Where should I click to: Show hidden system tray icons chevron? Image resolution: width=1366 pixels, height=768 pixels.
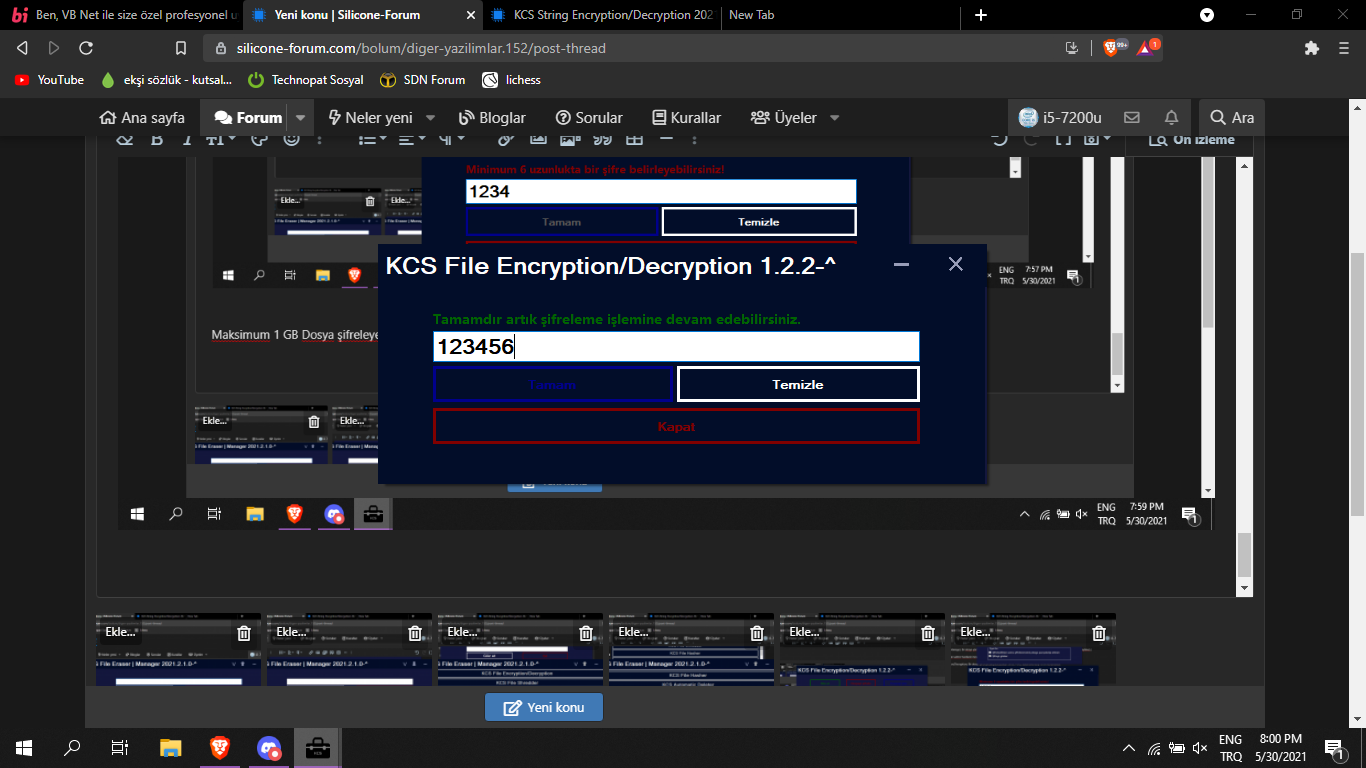[x=1129, y=747]
